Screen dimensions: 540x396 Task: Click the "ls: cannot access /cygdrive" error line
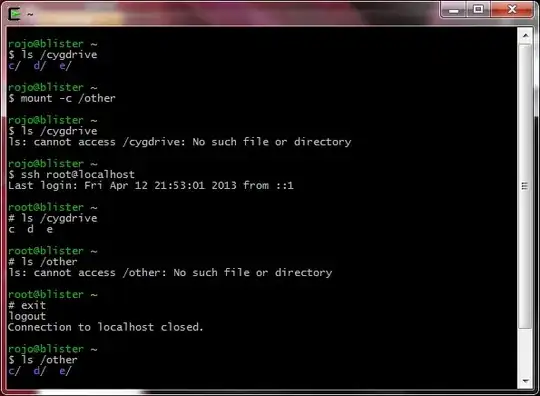tap(180, 142)
